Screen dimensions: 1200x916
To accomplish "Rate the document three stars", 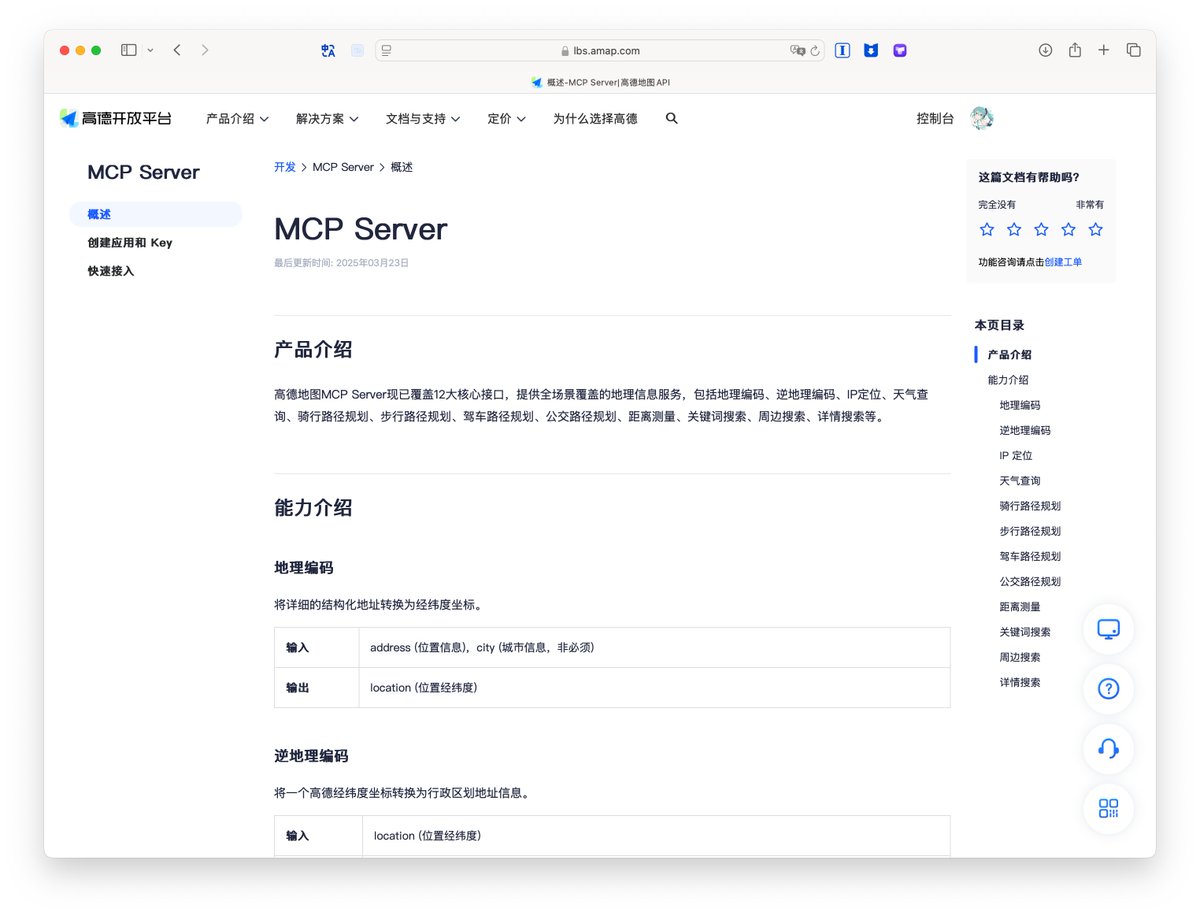I will pyautogui.click(x=1041, y=229).
